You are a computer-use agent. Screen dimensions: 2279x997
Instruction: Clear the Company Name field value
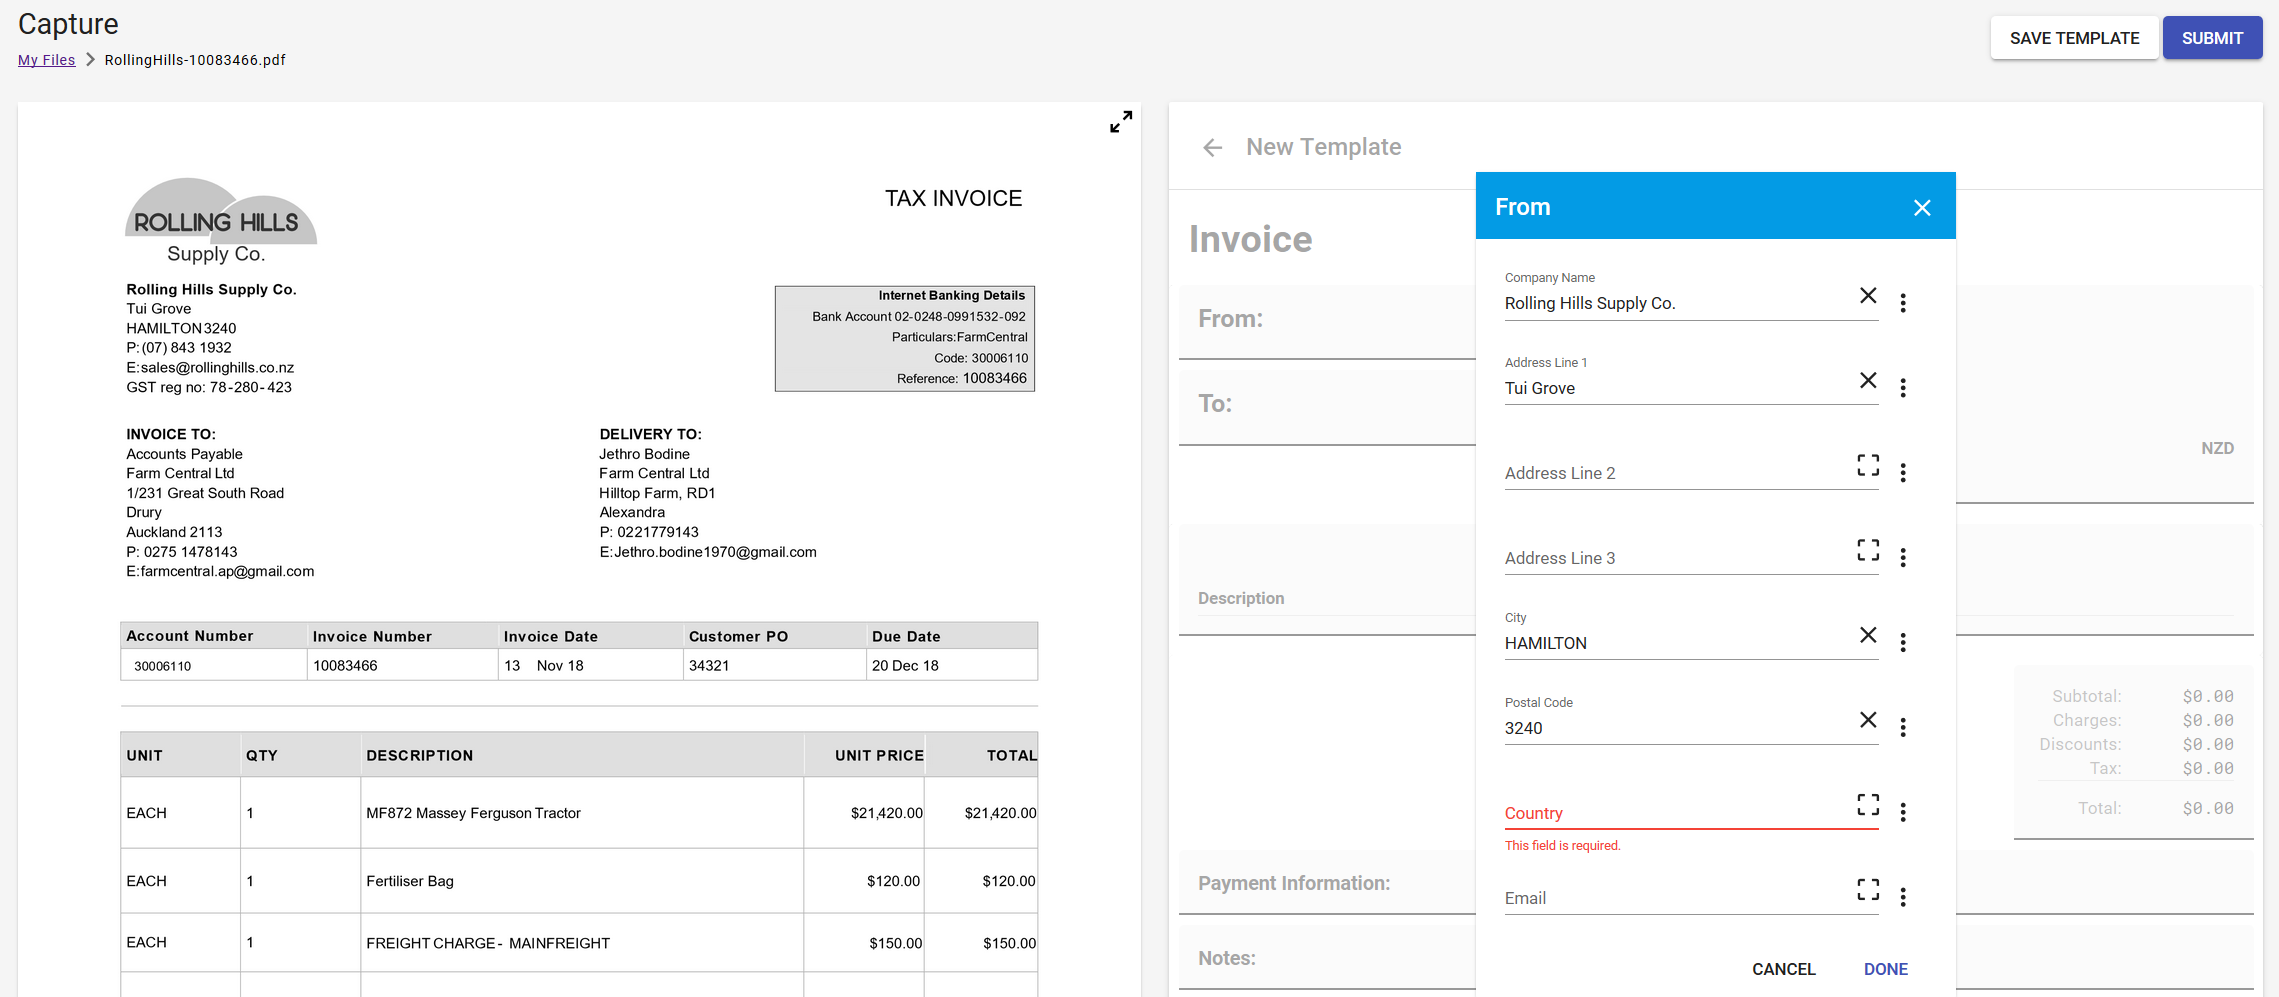1867,296
